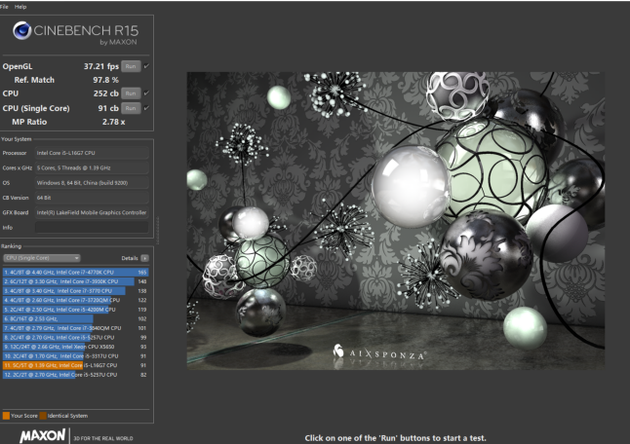Open the File menu

tap(5, 6)
